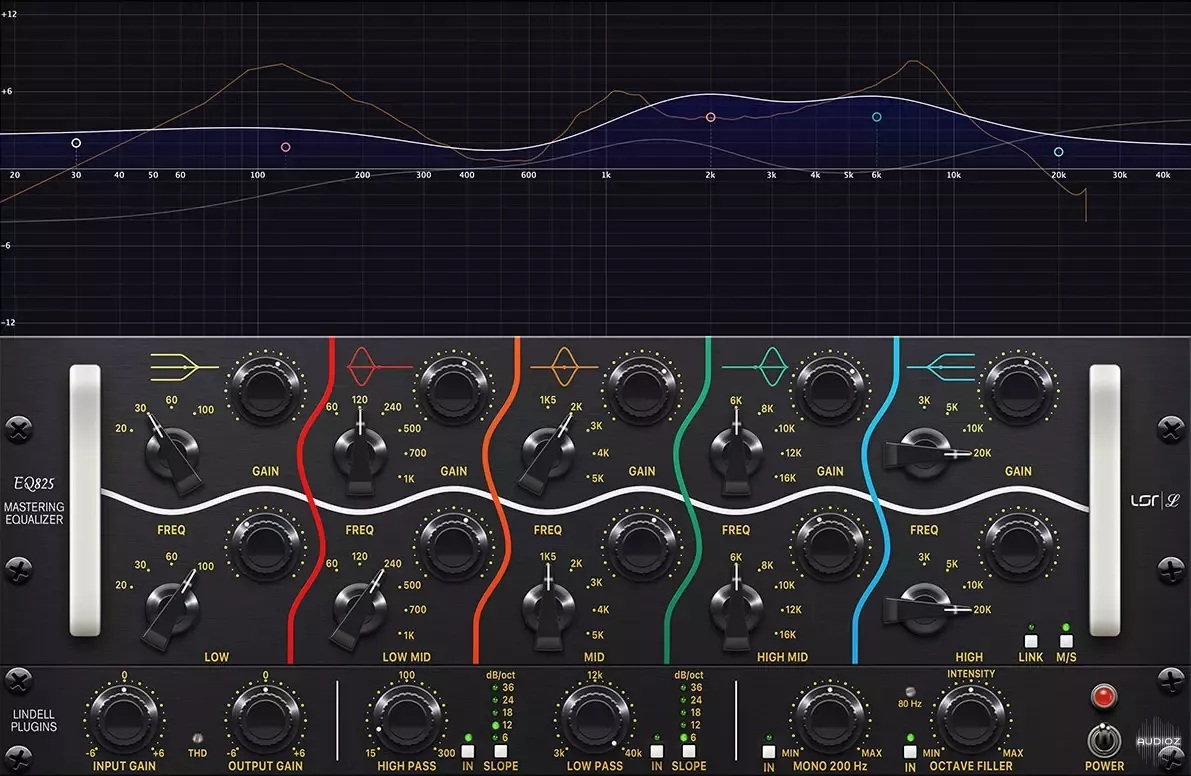Click the upper High Mid gain knob
Image resolution: width=1191 pixels, height=776 pixels.
click(830, 390)
